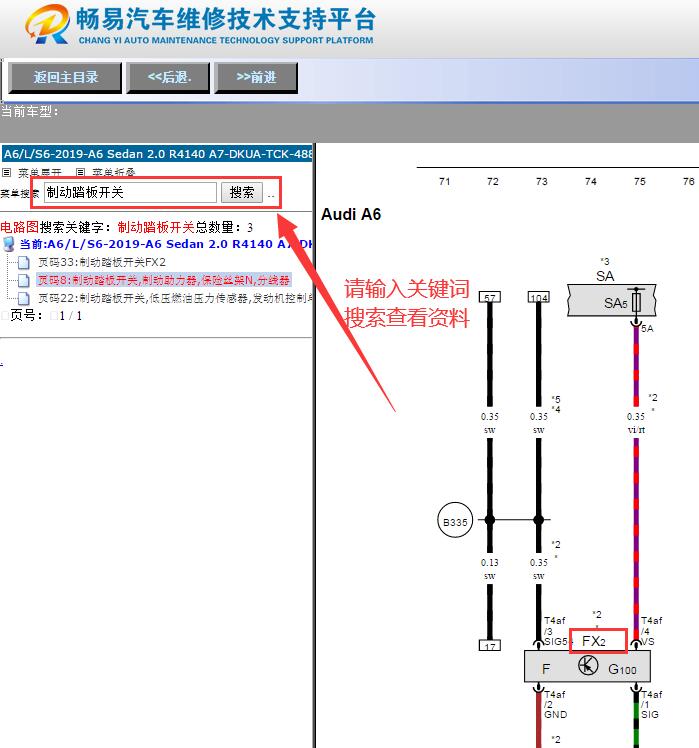Click the transistor symbol in F/G100 box
The width and height of the screenshot is (699, 748).
coord(588,665)
